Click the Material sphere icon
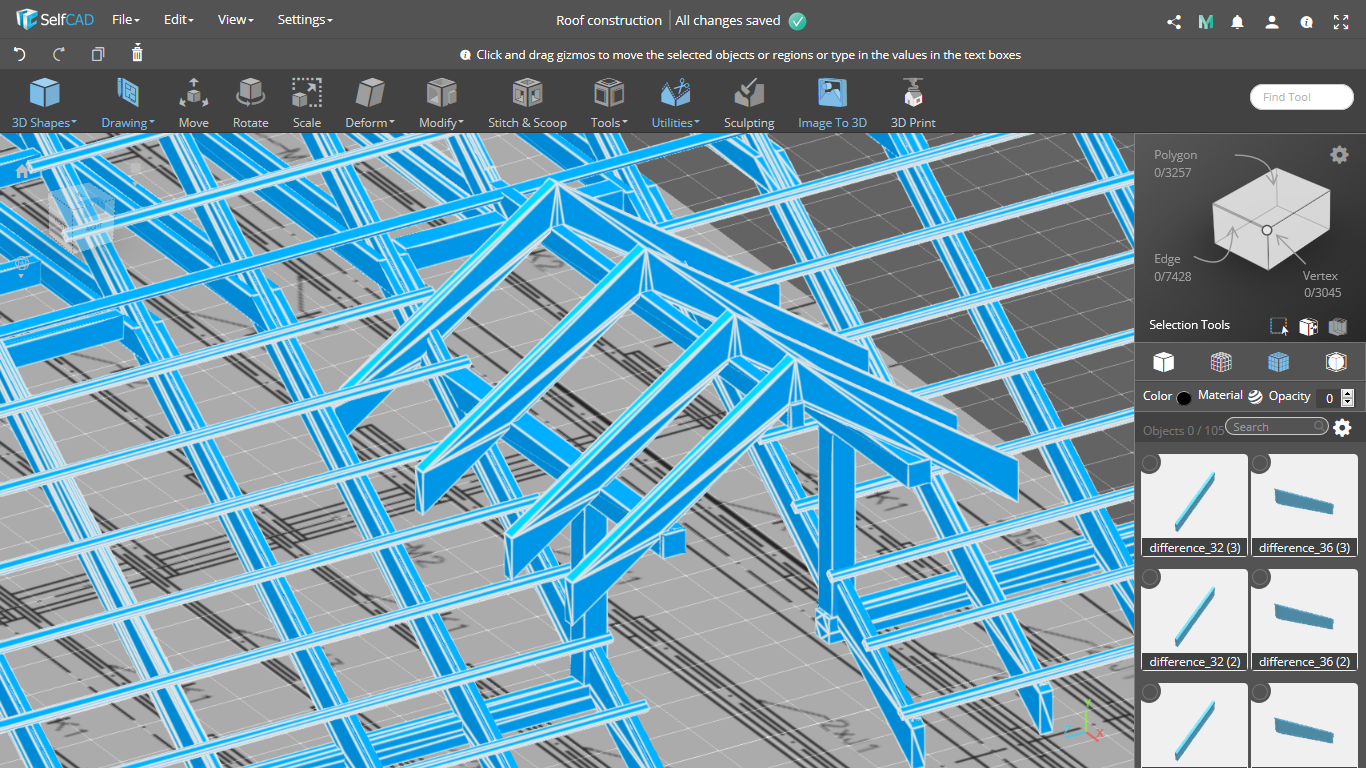The width and height of the screenshot is (1366, 768). tap(1255, 396)
